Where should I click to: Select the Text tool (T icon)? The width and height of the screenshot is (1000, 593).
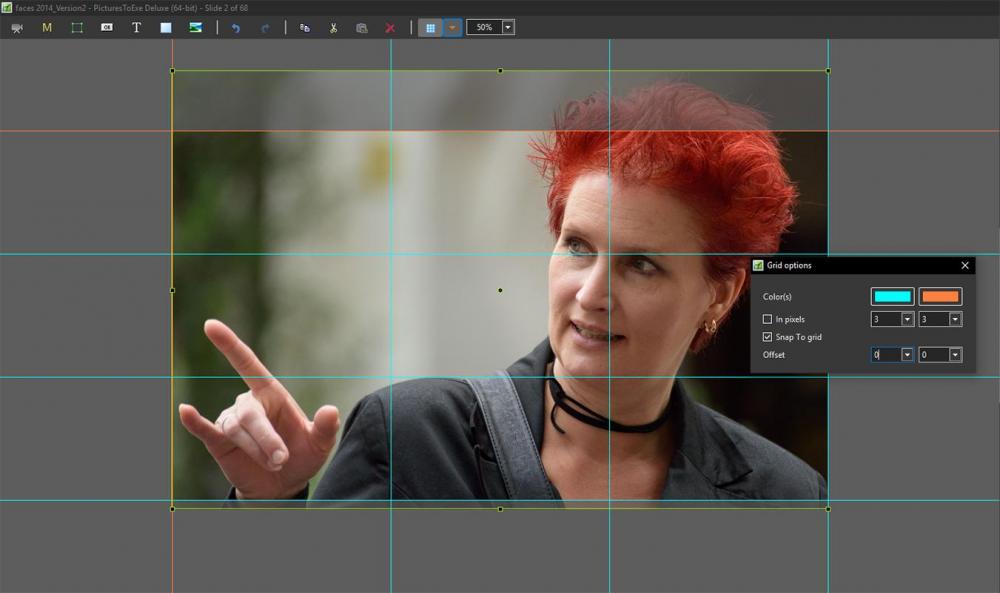[136, 28]
